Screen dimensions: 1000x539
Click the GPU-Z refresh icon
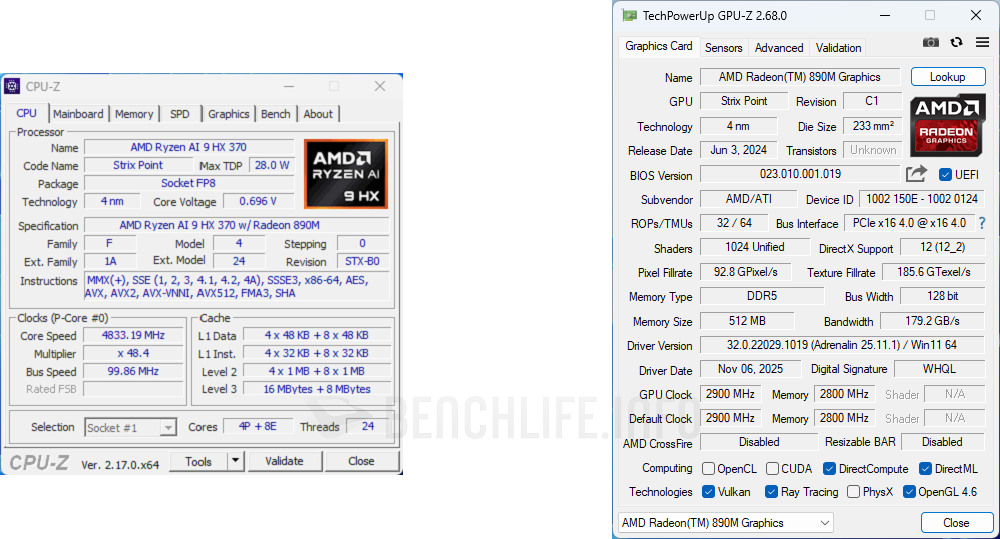tap(957, 42)
